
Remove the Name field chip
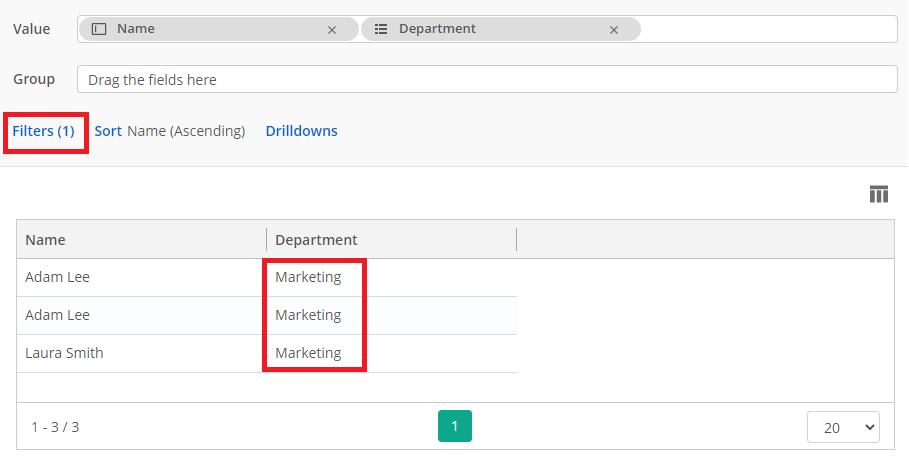(332, 30)
